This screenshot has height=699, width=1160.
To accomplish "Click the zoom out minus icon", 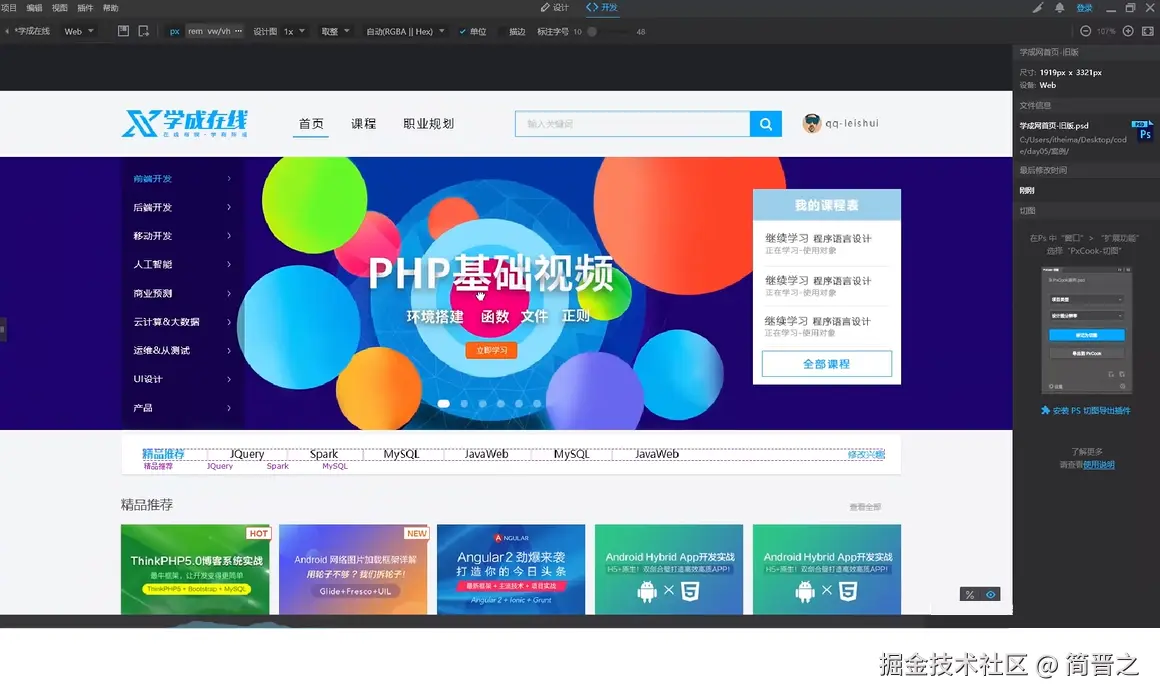I will [x=1085, y=31].
